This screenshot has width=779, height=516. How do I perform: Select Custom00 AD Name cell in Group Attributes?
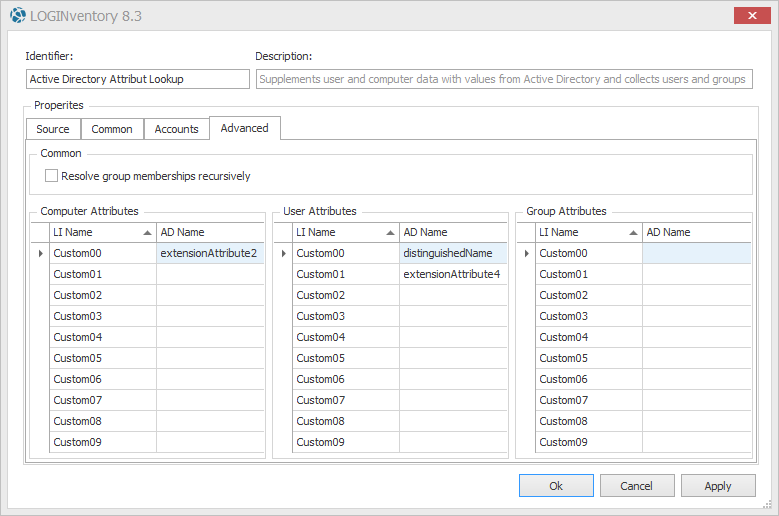pos(696,253)
